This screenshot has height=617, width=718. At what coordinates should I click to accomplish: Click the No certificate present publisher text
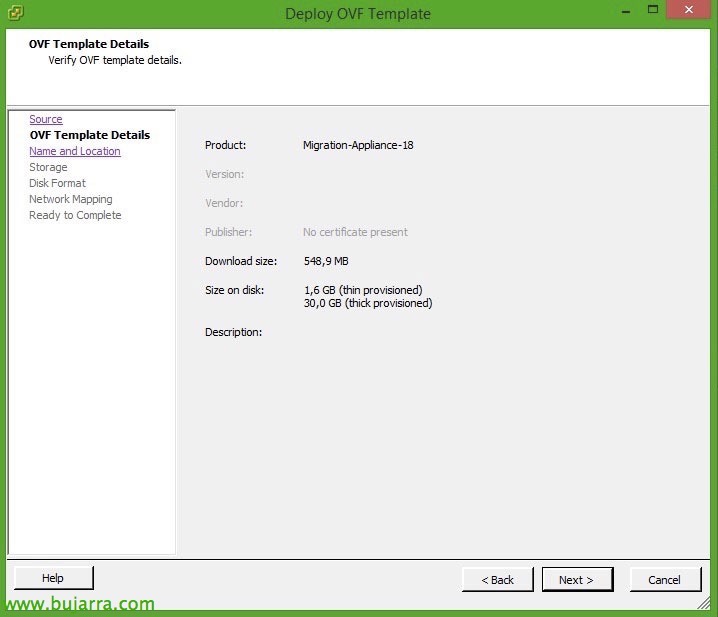point(355,232)
